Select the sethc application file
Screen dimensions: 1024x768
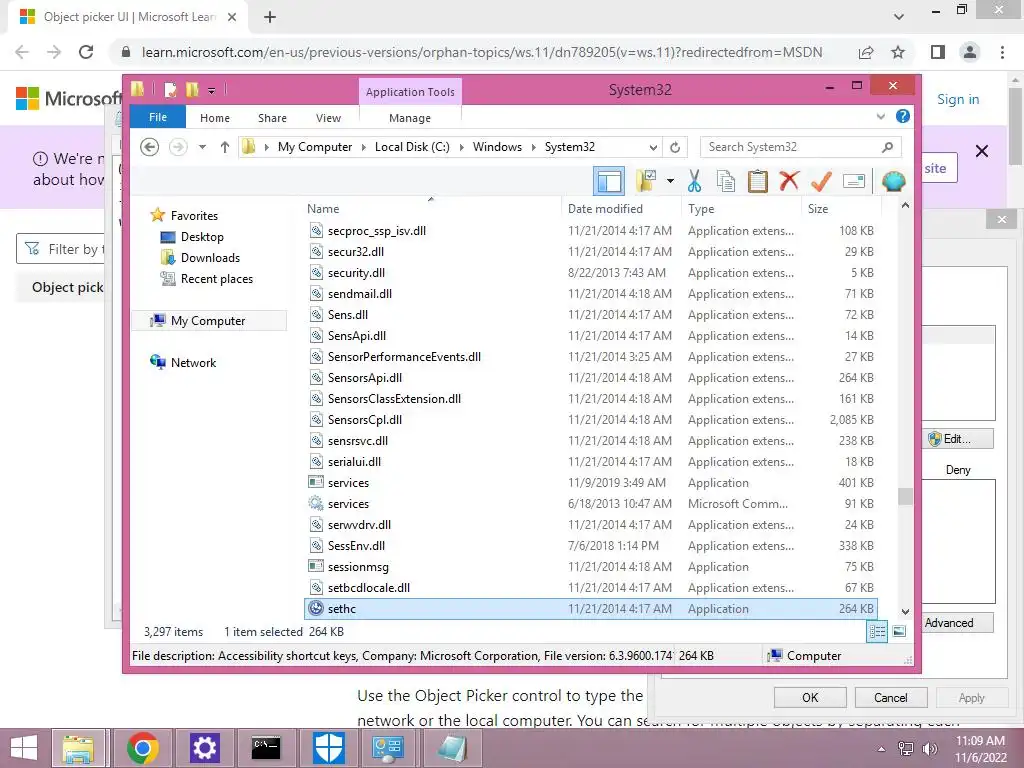point(590,609)
